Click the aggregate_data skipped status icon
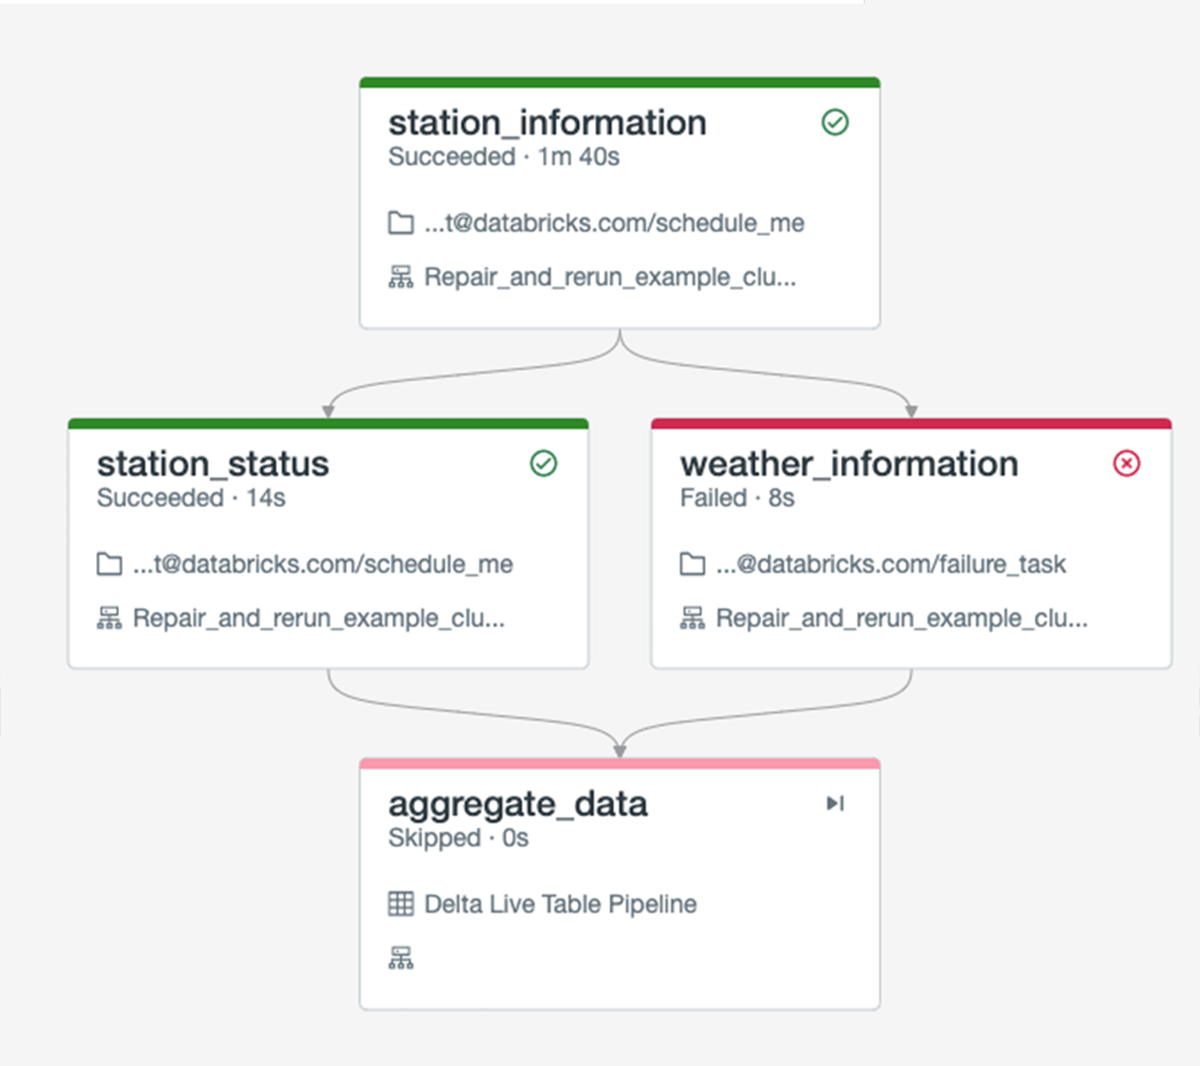 (835, 803)
